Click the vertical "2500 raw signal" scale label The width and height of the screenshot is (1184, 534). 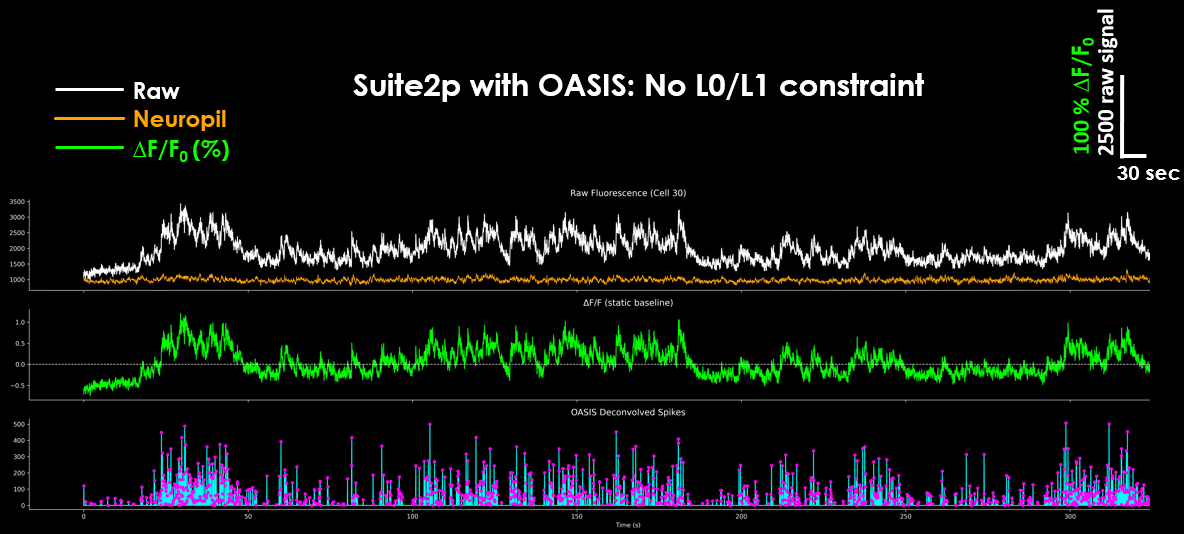1106,81
